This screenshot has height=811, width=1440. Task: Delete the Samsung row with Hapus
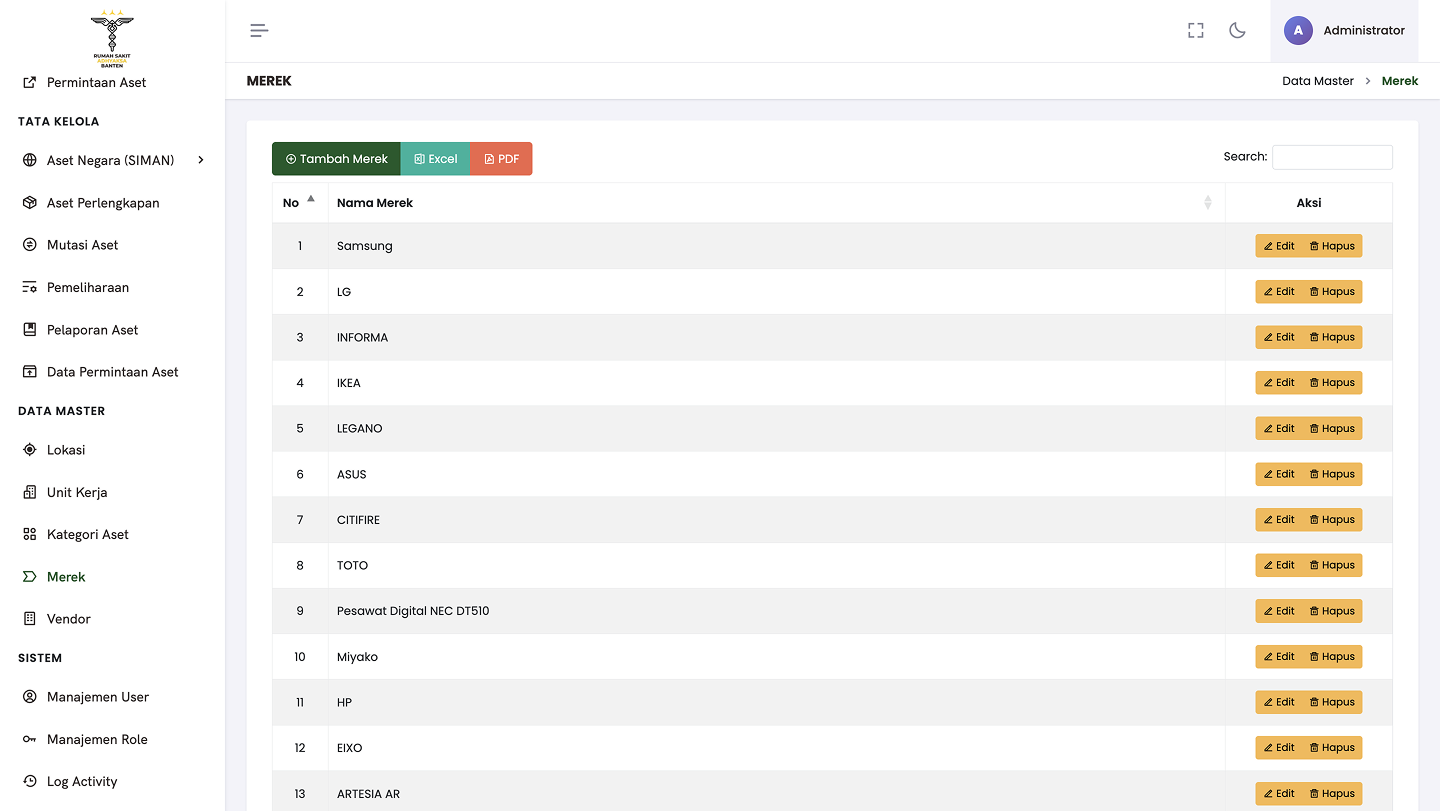coord(1332,246)
